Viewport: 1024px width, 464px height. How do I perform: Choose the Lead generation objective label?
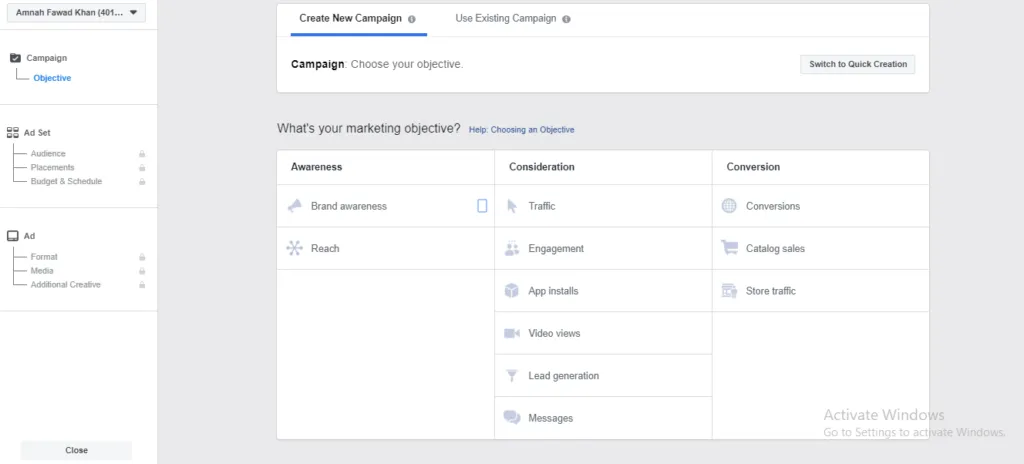pyautogui.click(x=563, y=376)
